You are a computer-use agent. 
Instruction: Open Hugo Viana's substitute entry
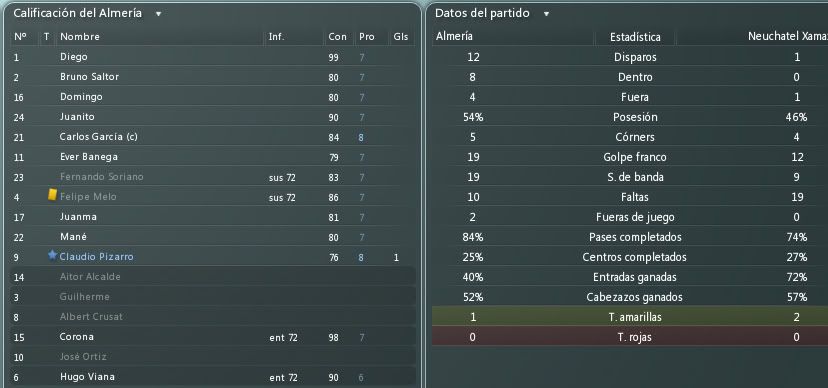pos(212,377)
